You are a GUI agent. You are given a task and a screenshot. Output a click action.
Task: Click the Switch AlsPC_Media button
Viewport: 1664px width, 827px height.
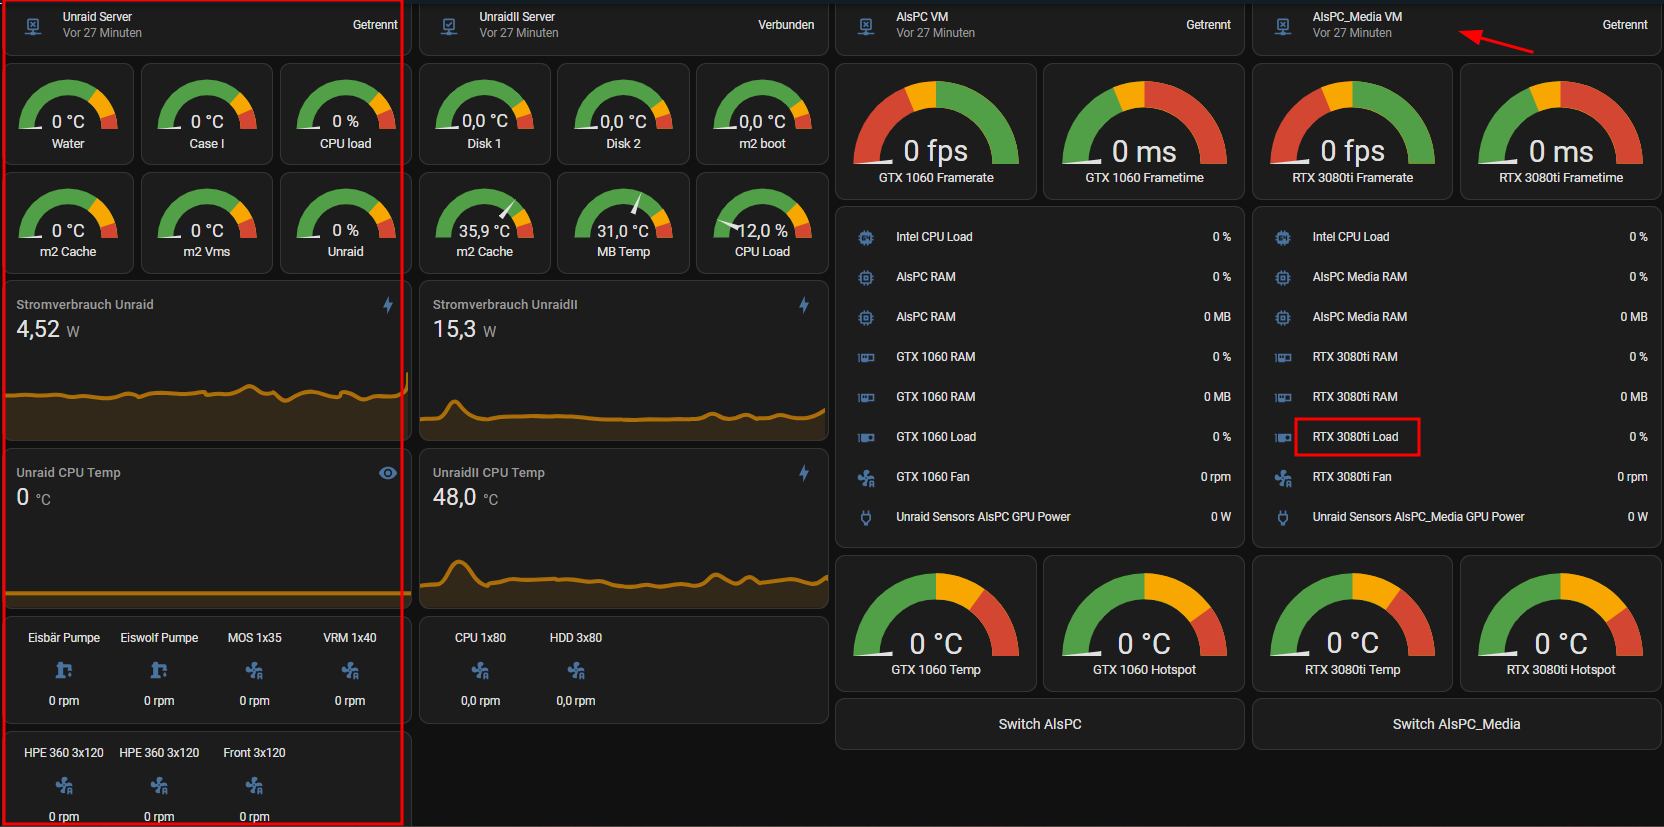pyautogui.click(x=1456, y=724)
